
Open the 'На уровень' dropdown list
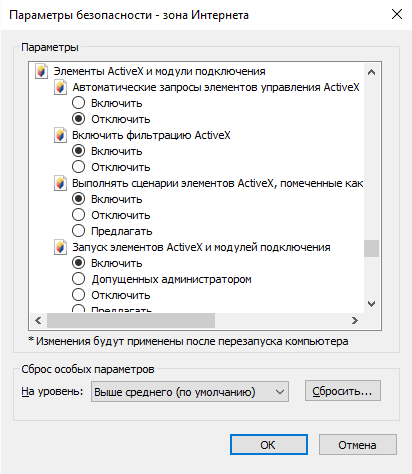coord(190,392)
